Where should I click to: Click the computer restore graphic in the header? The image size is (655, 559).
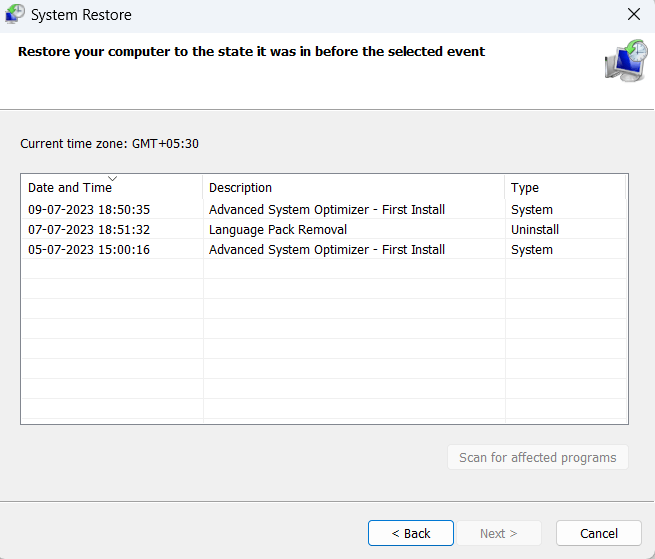point(626,61)
